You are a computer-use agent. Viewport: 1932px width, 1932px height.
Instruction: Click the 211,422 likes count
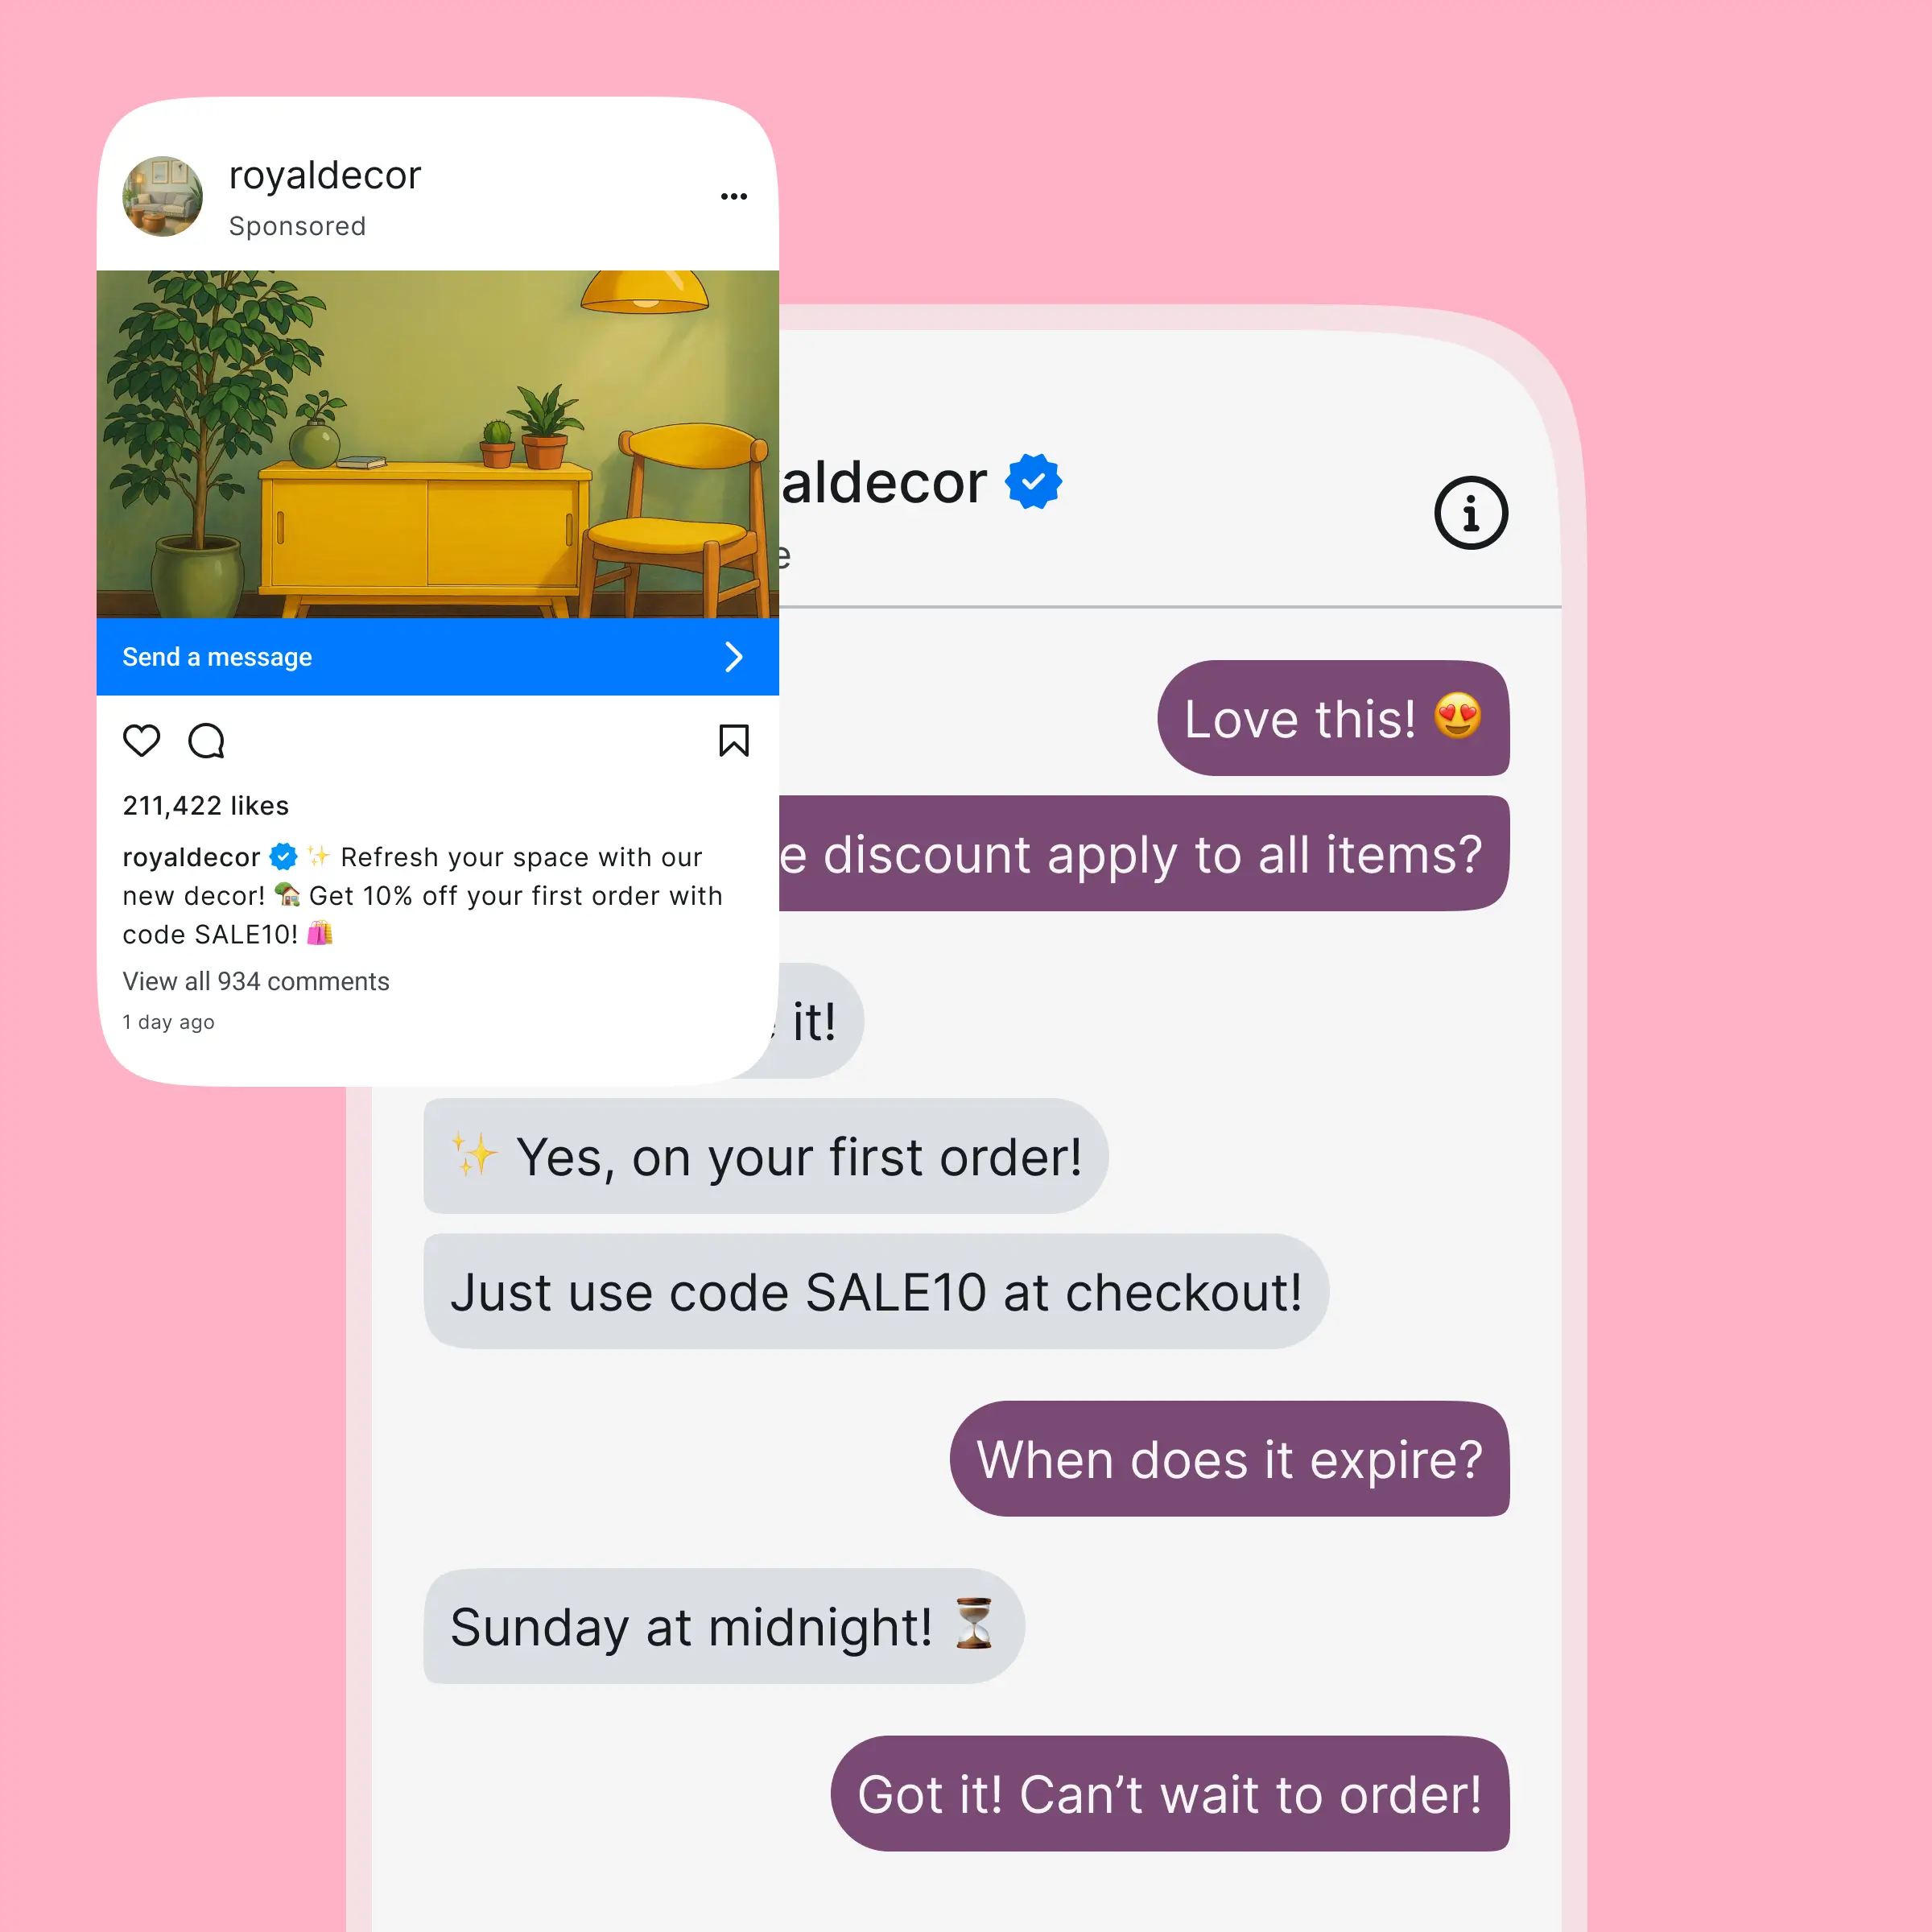tap(206, 806)
